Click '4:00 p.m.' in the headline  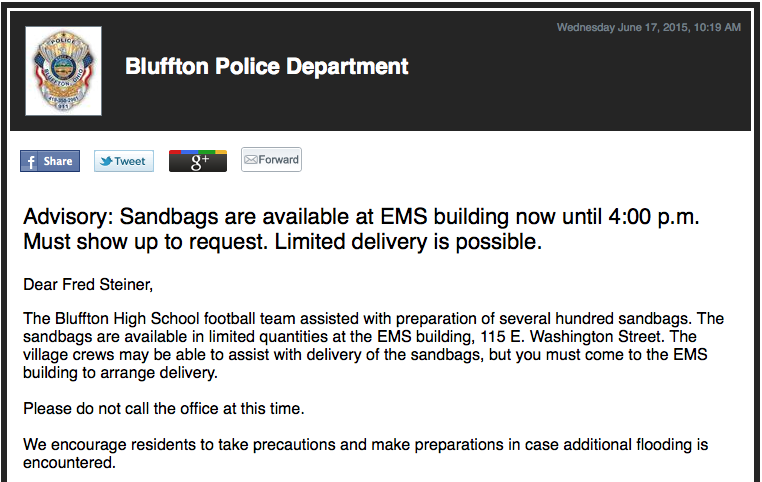tap(654, 217)
